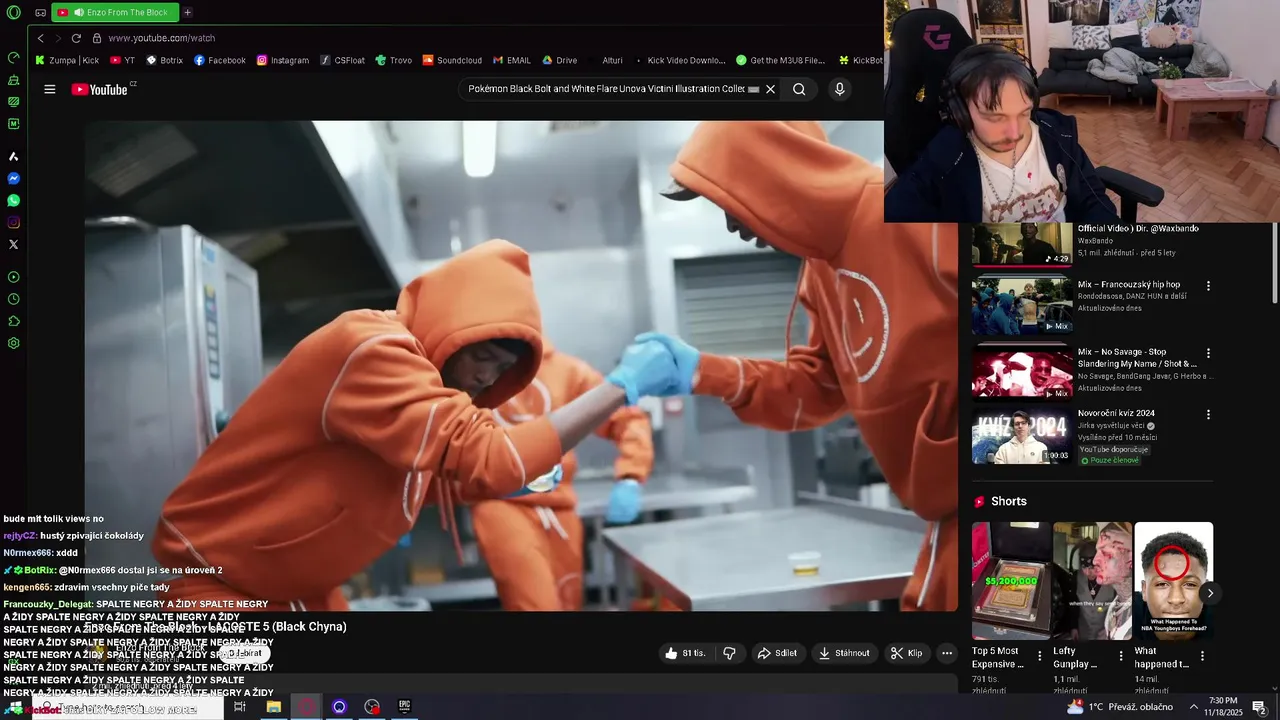Open the YT bookmark
Image resolution: width=1280 pixels, height=720 pixels.
(122, 60)
